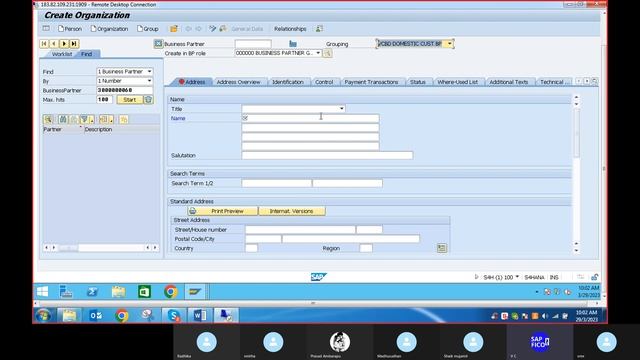
Task: Click the Description column header
Action: click(121, 129)
